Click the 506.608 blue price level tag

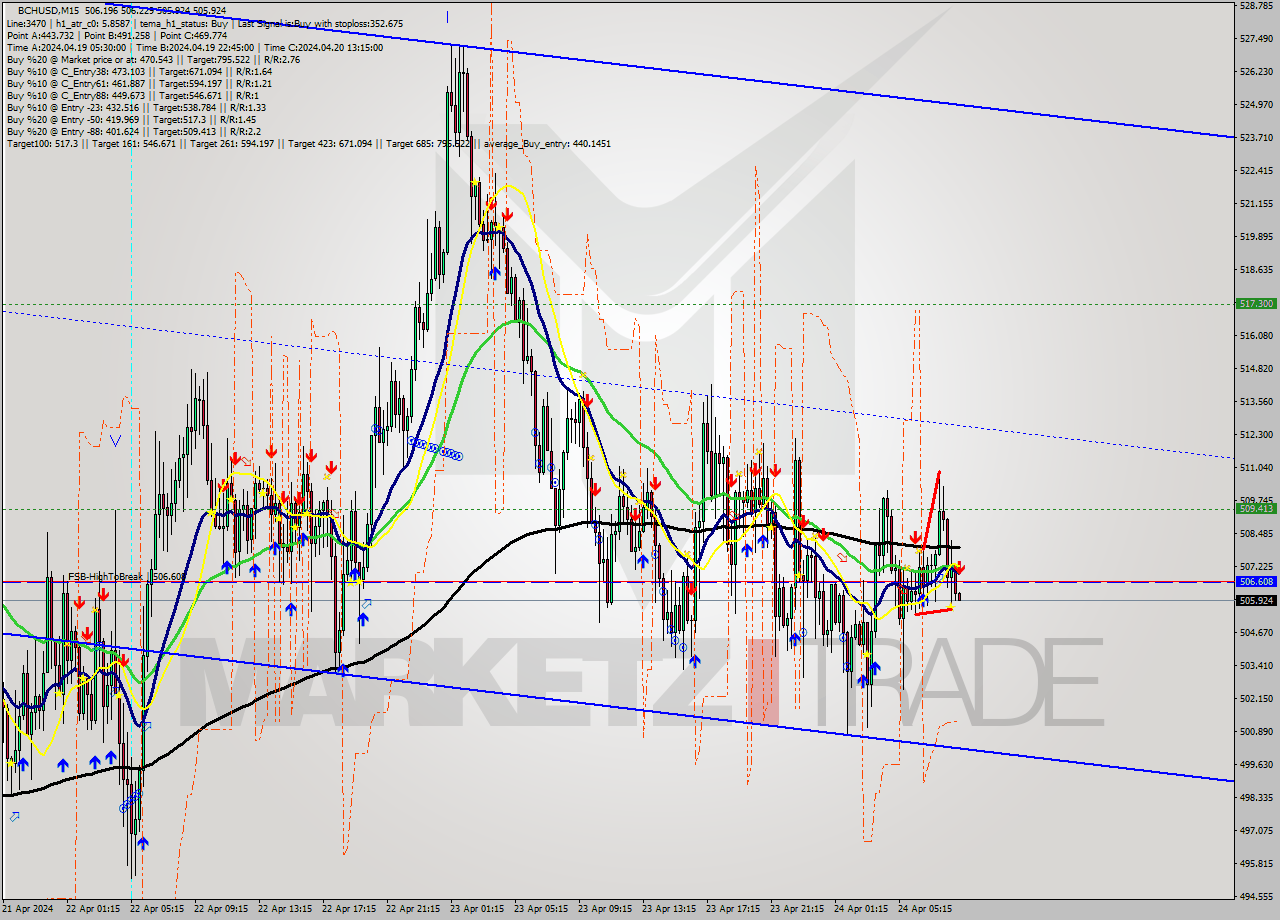point(1256,581)
